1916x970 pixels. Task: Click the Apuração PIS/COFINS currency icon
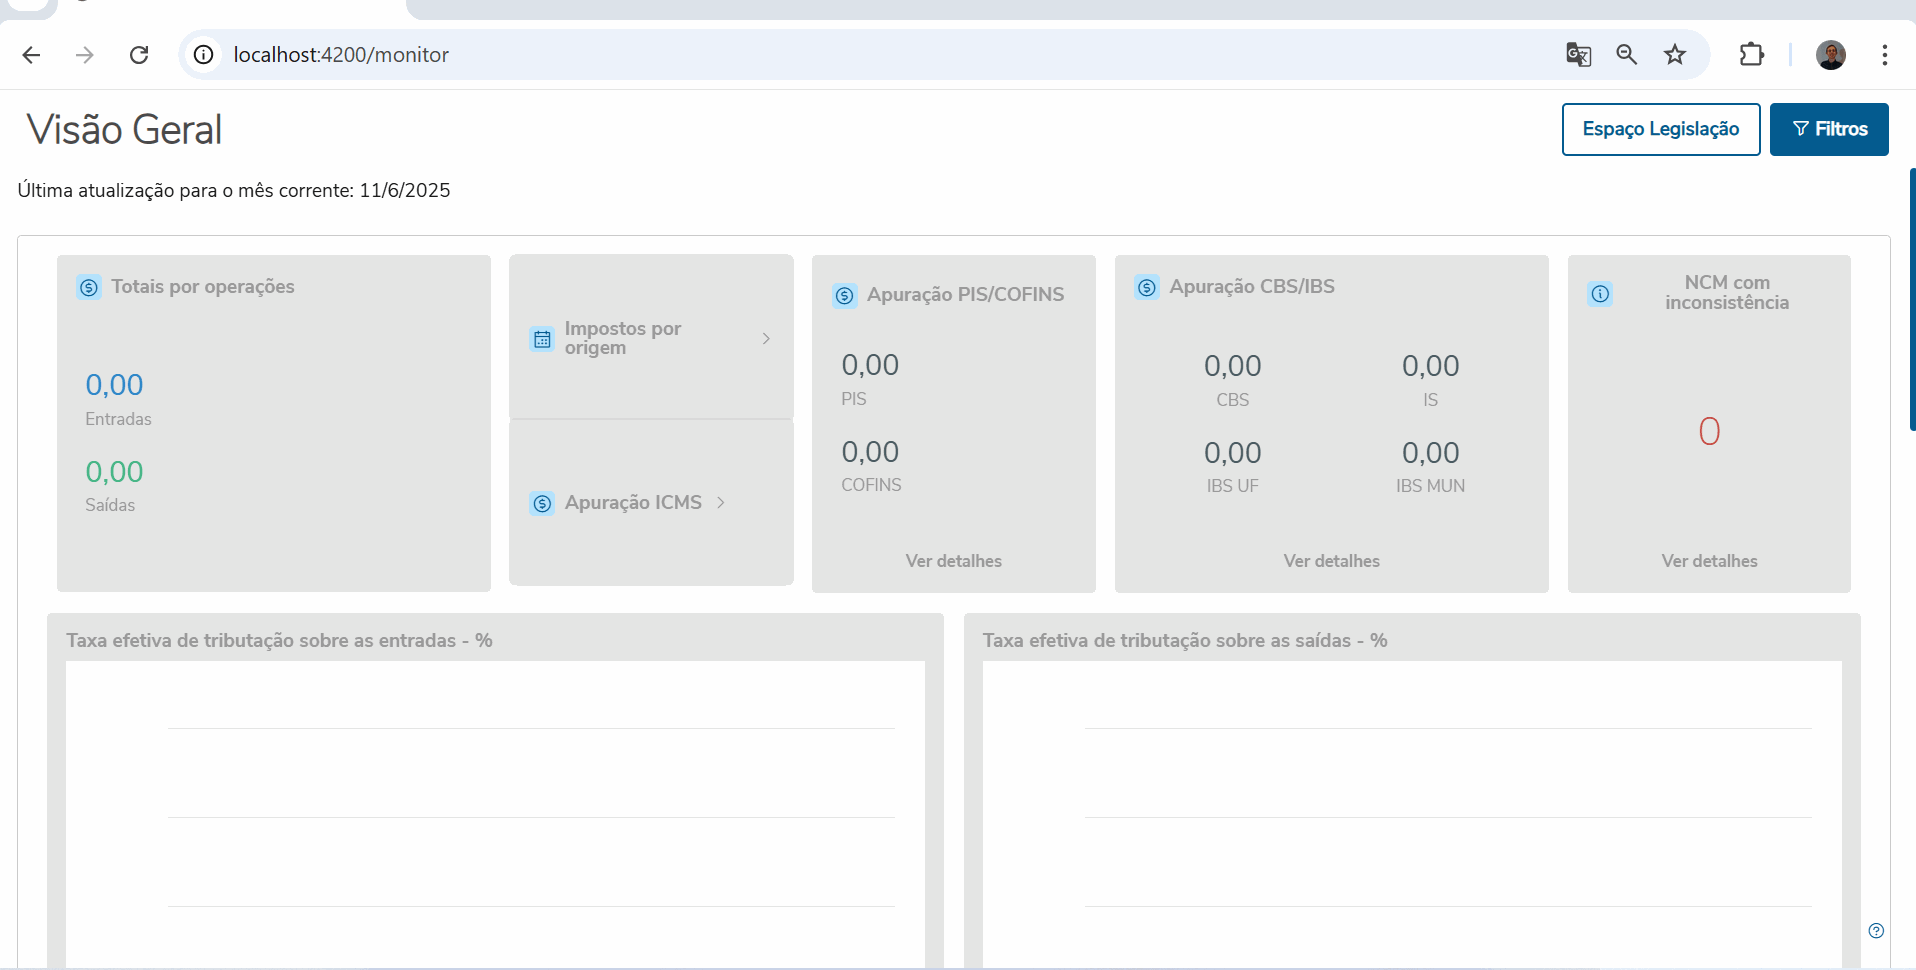(845, 296)
